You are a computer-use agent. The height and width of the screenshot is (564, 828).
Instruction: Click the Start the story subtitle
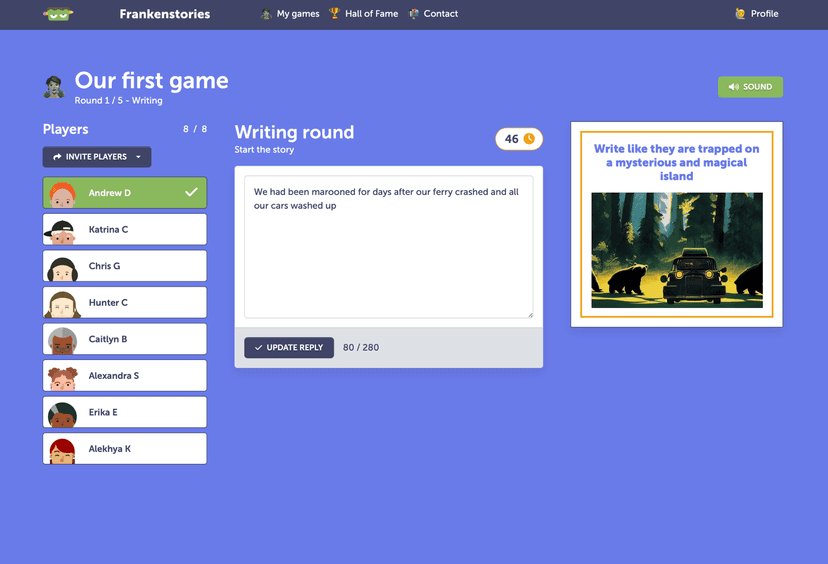(264, 150)
